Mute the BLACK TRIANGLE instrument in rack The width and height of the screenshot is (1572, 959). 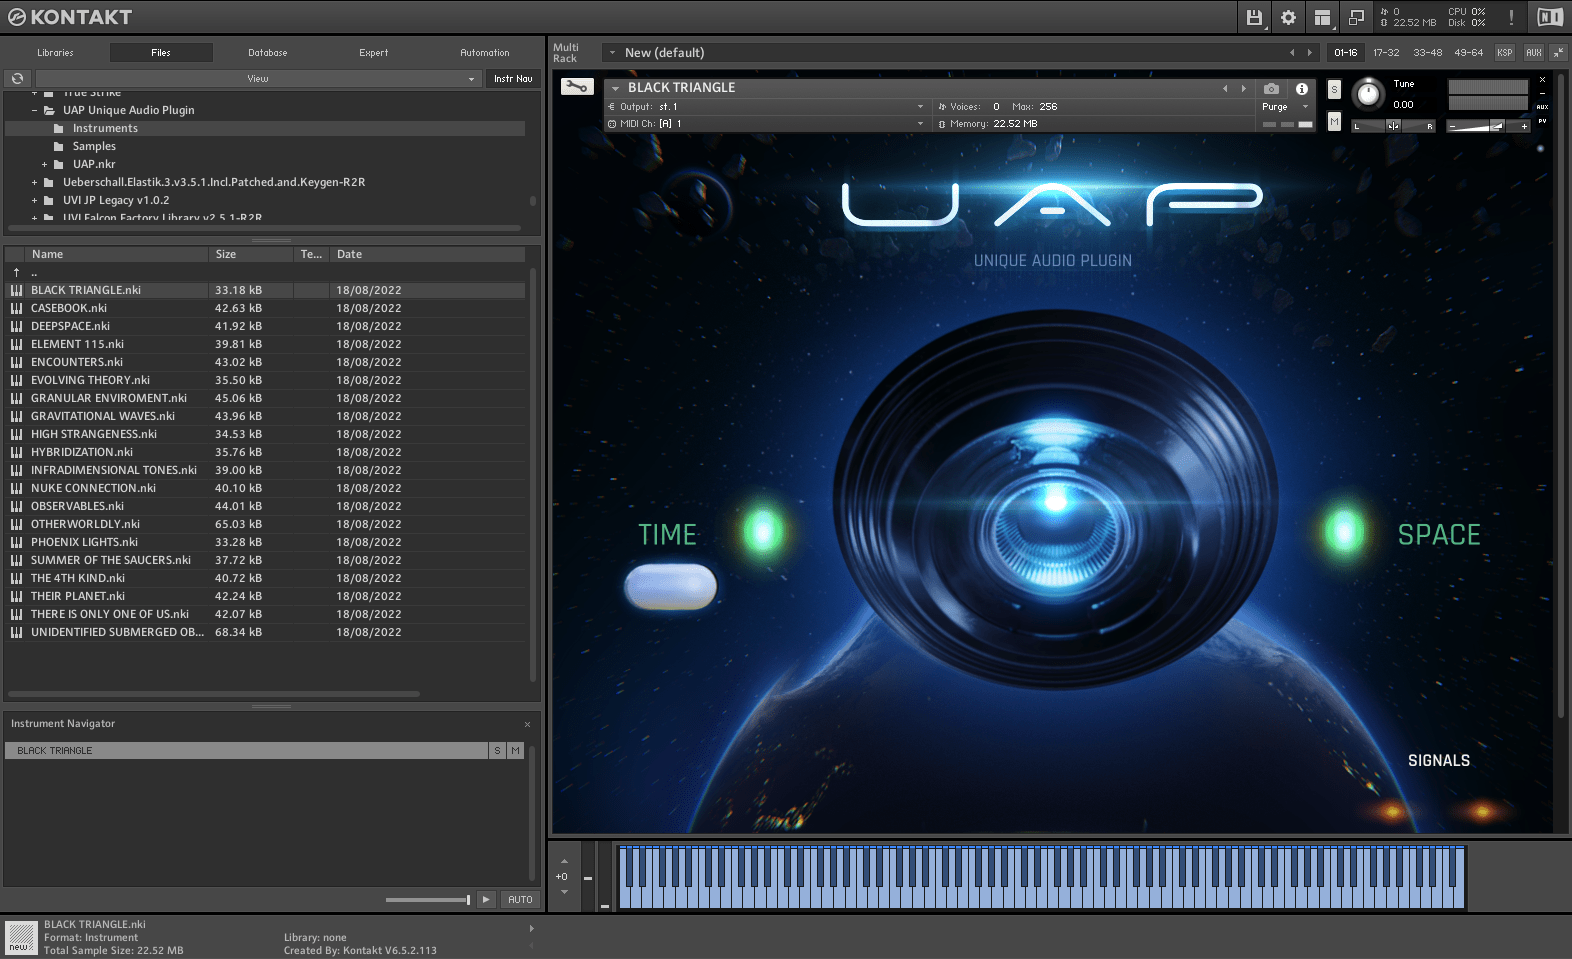[1334, 121]
